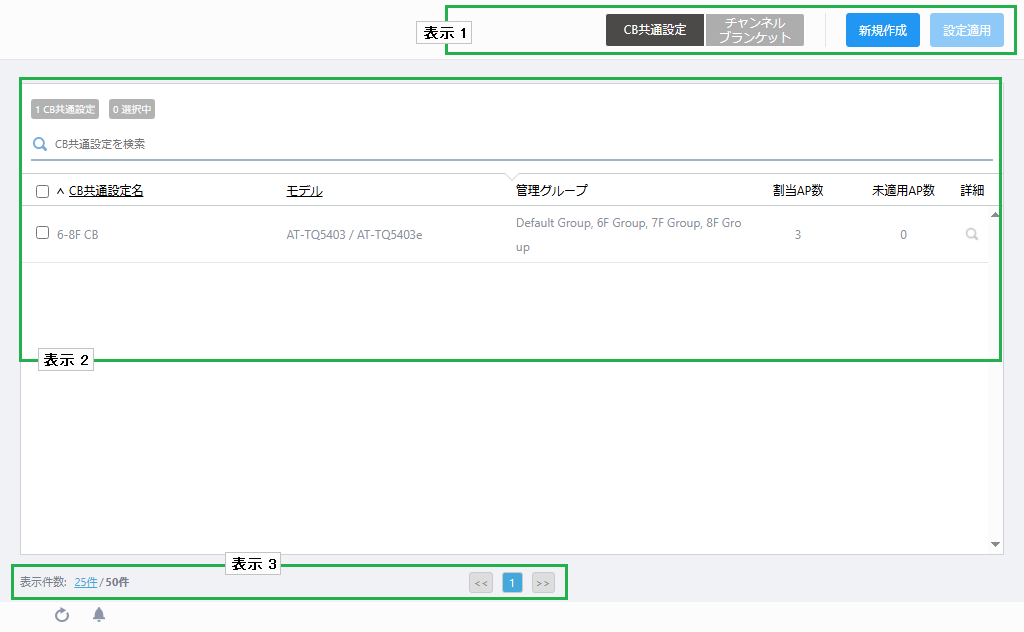The image size is (1024, 632).
Task: Go to next page with >> button
Action: point(543,583)
